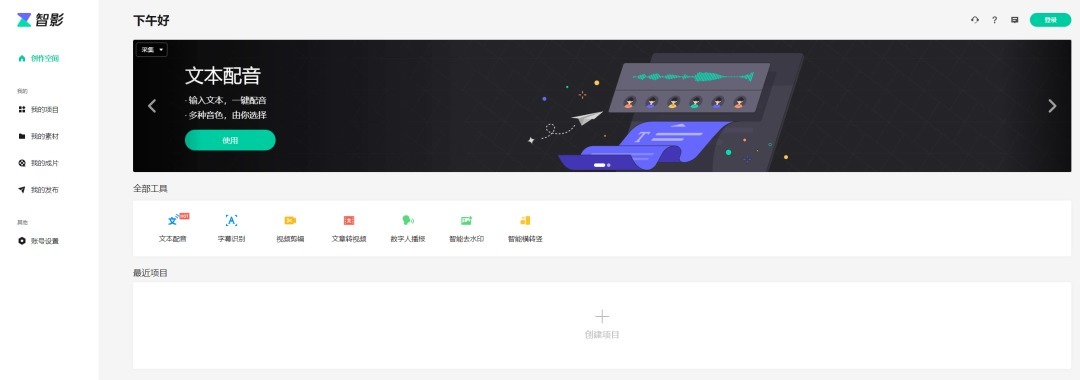The width and height of the screenshot is (1080, 380).
Task: Show the previous banner slide
Action: coord(152,105)
